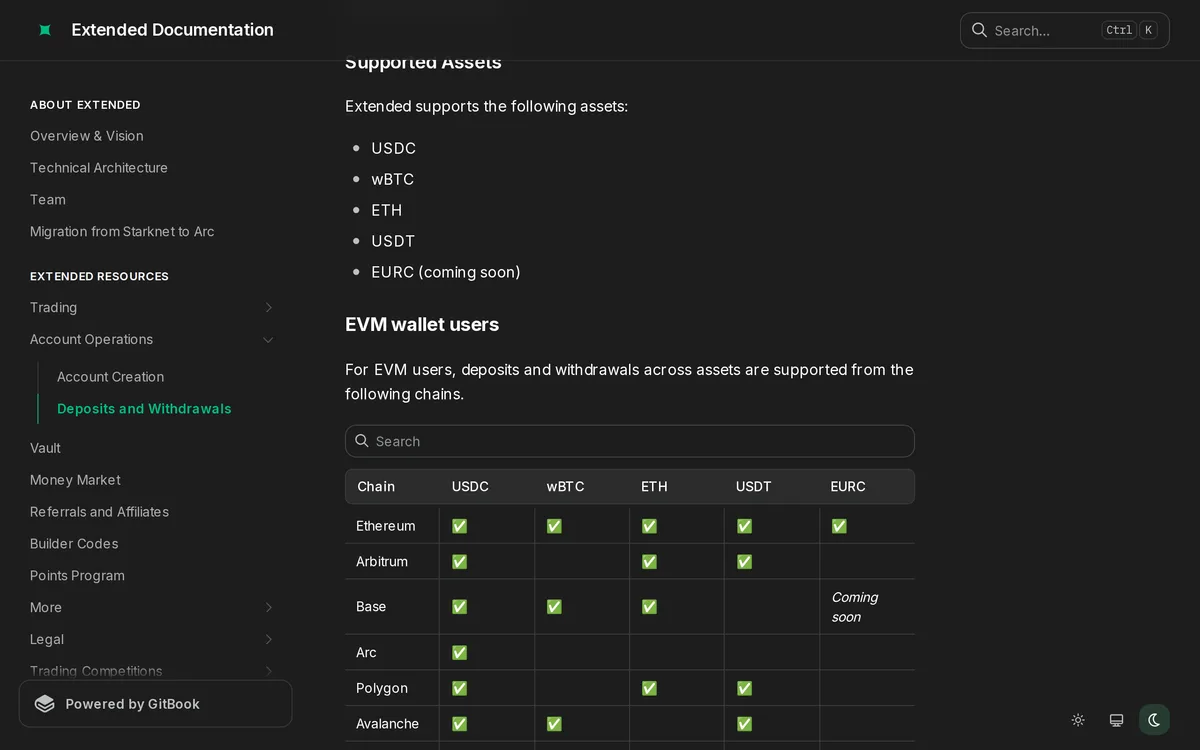Image resolution: width=1200 pixels, height=750 pixels.
Task: Click the USDT column header
Action: pos(754,487)
